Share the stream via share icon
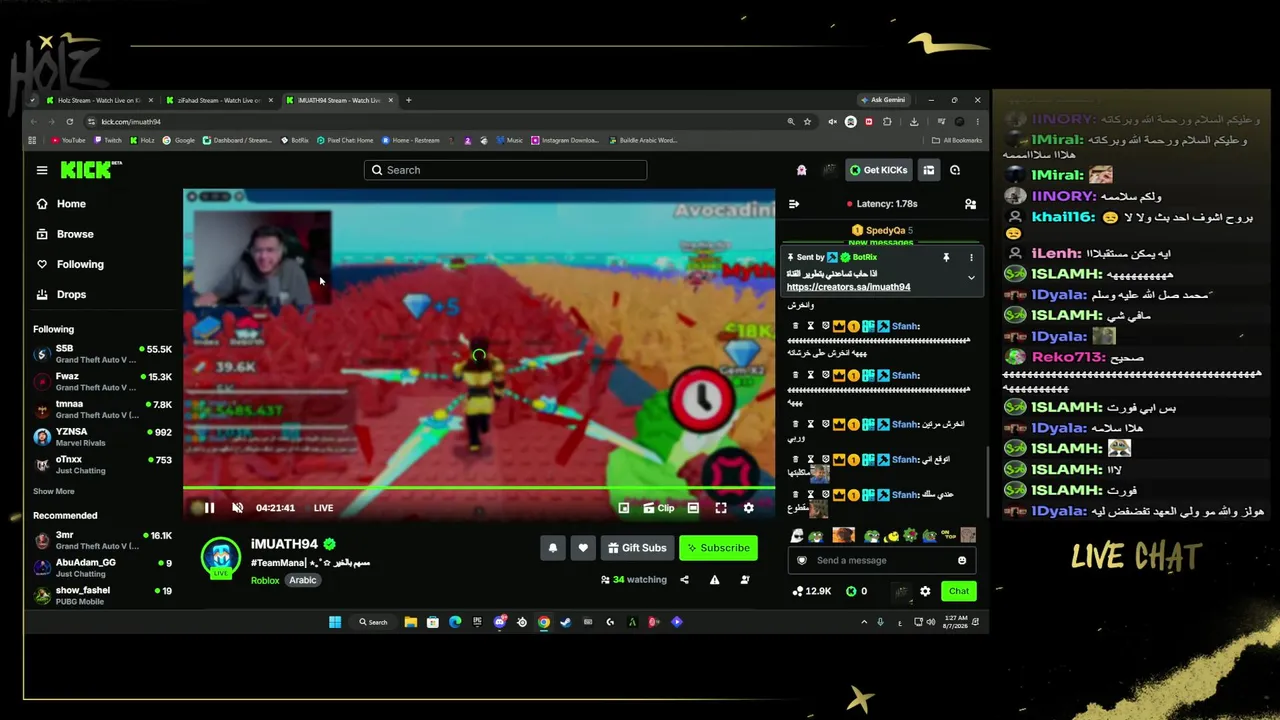Screen dimensions: 1280x720 (684, 580)
